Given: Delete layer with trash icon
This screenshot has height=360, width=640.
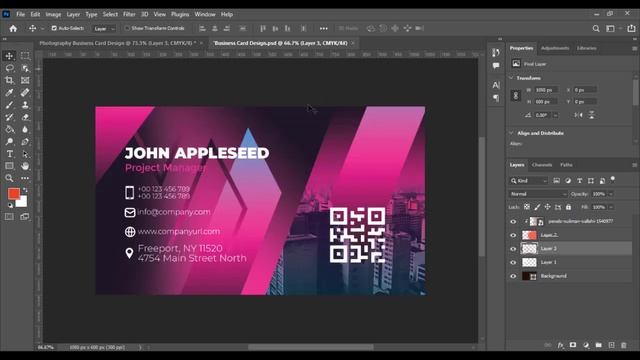Looking at the screenshot, I should tap(624, 345).
